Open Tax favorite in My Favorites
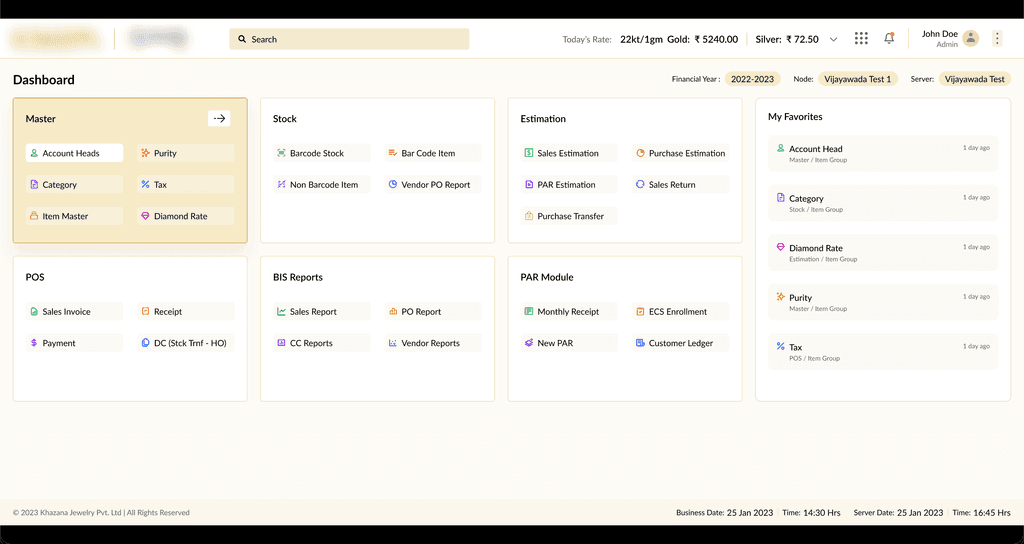 [883, 352]
